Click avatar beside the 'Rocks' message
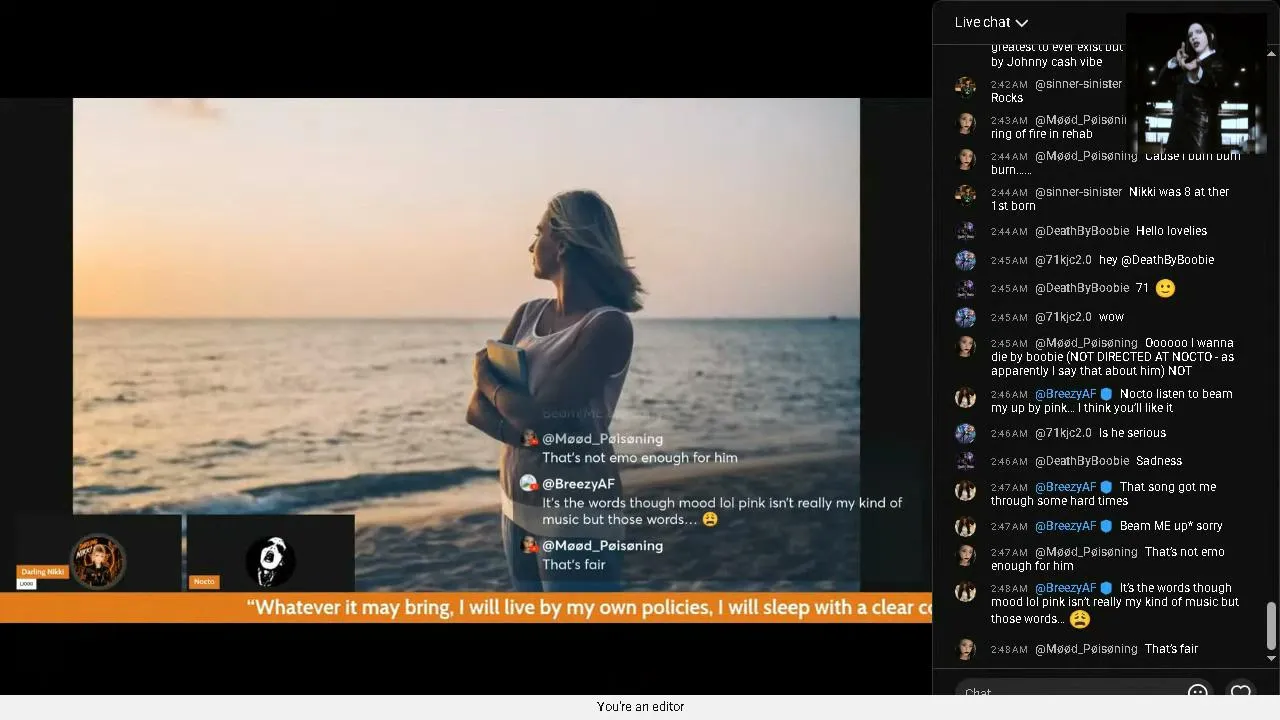 (x=965, y=87)
